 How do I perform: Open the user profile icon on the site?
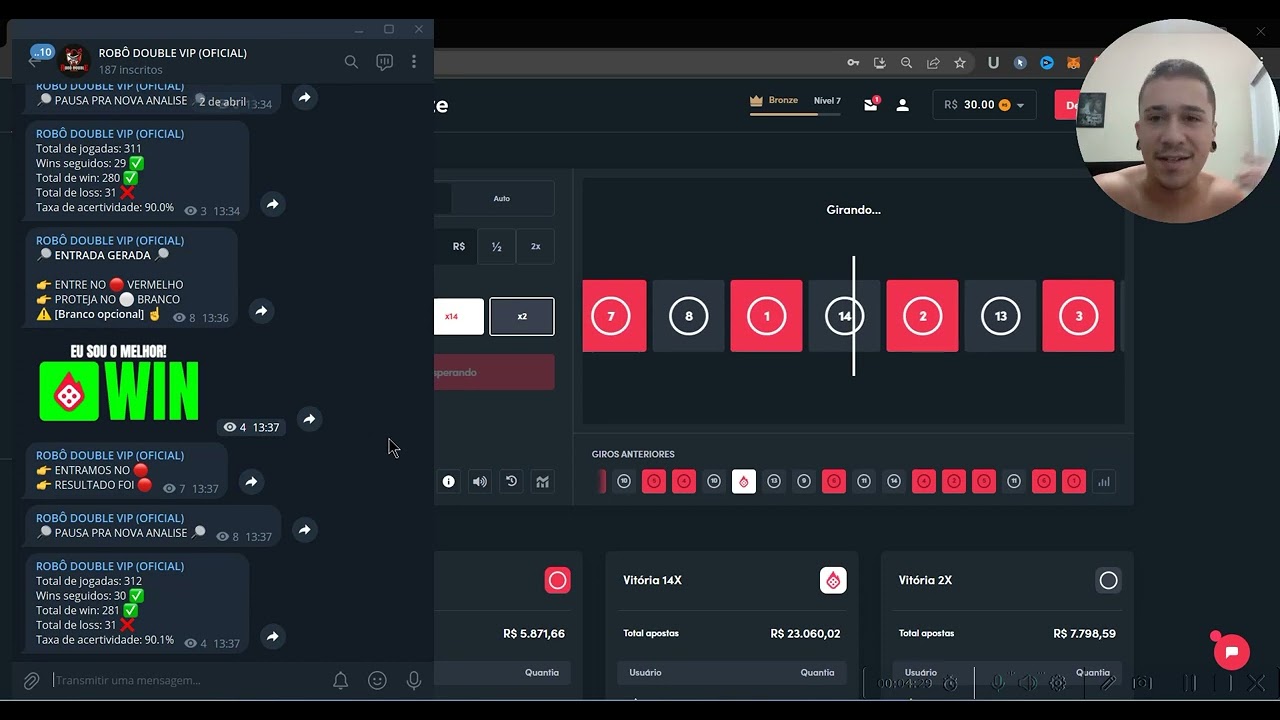pos(902,105)
